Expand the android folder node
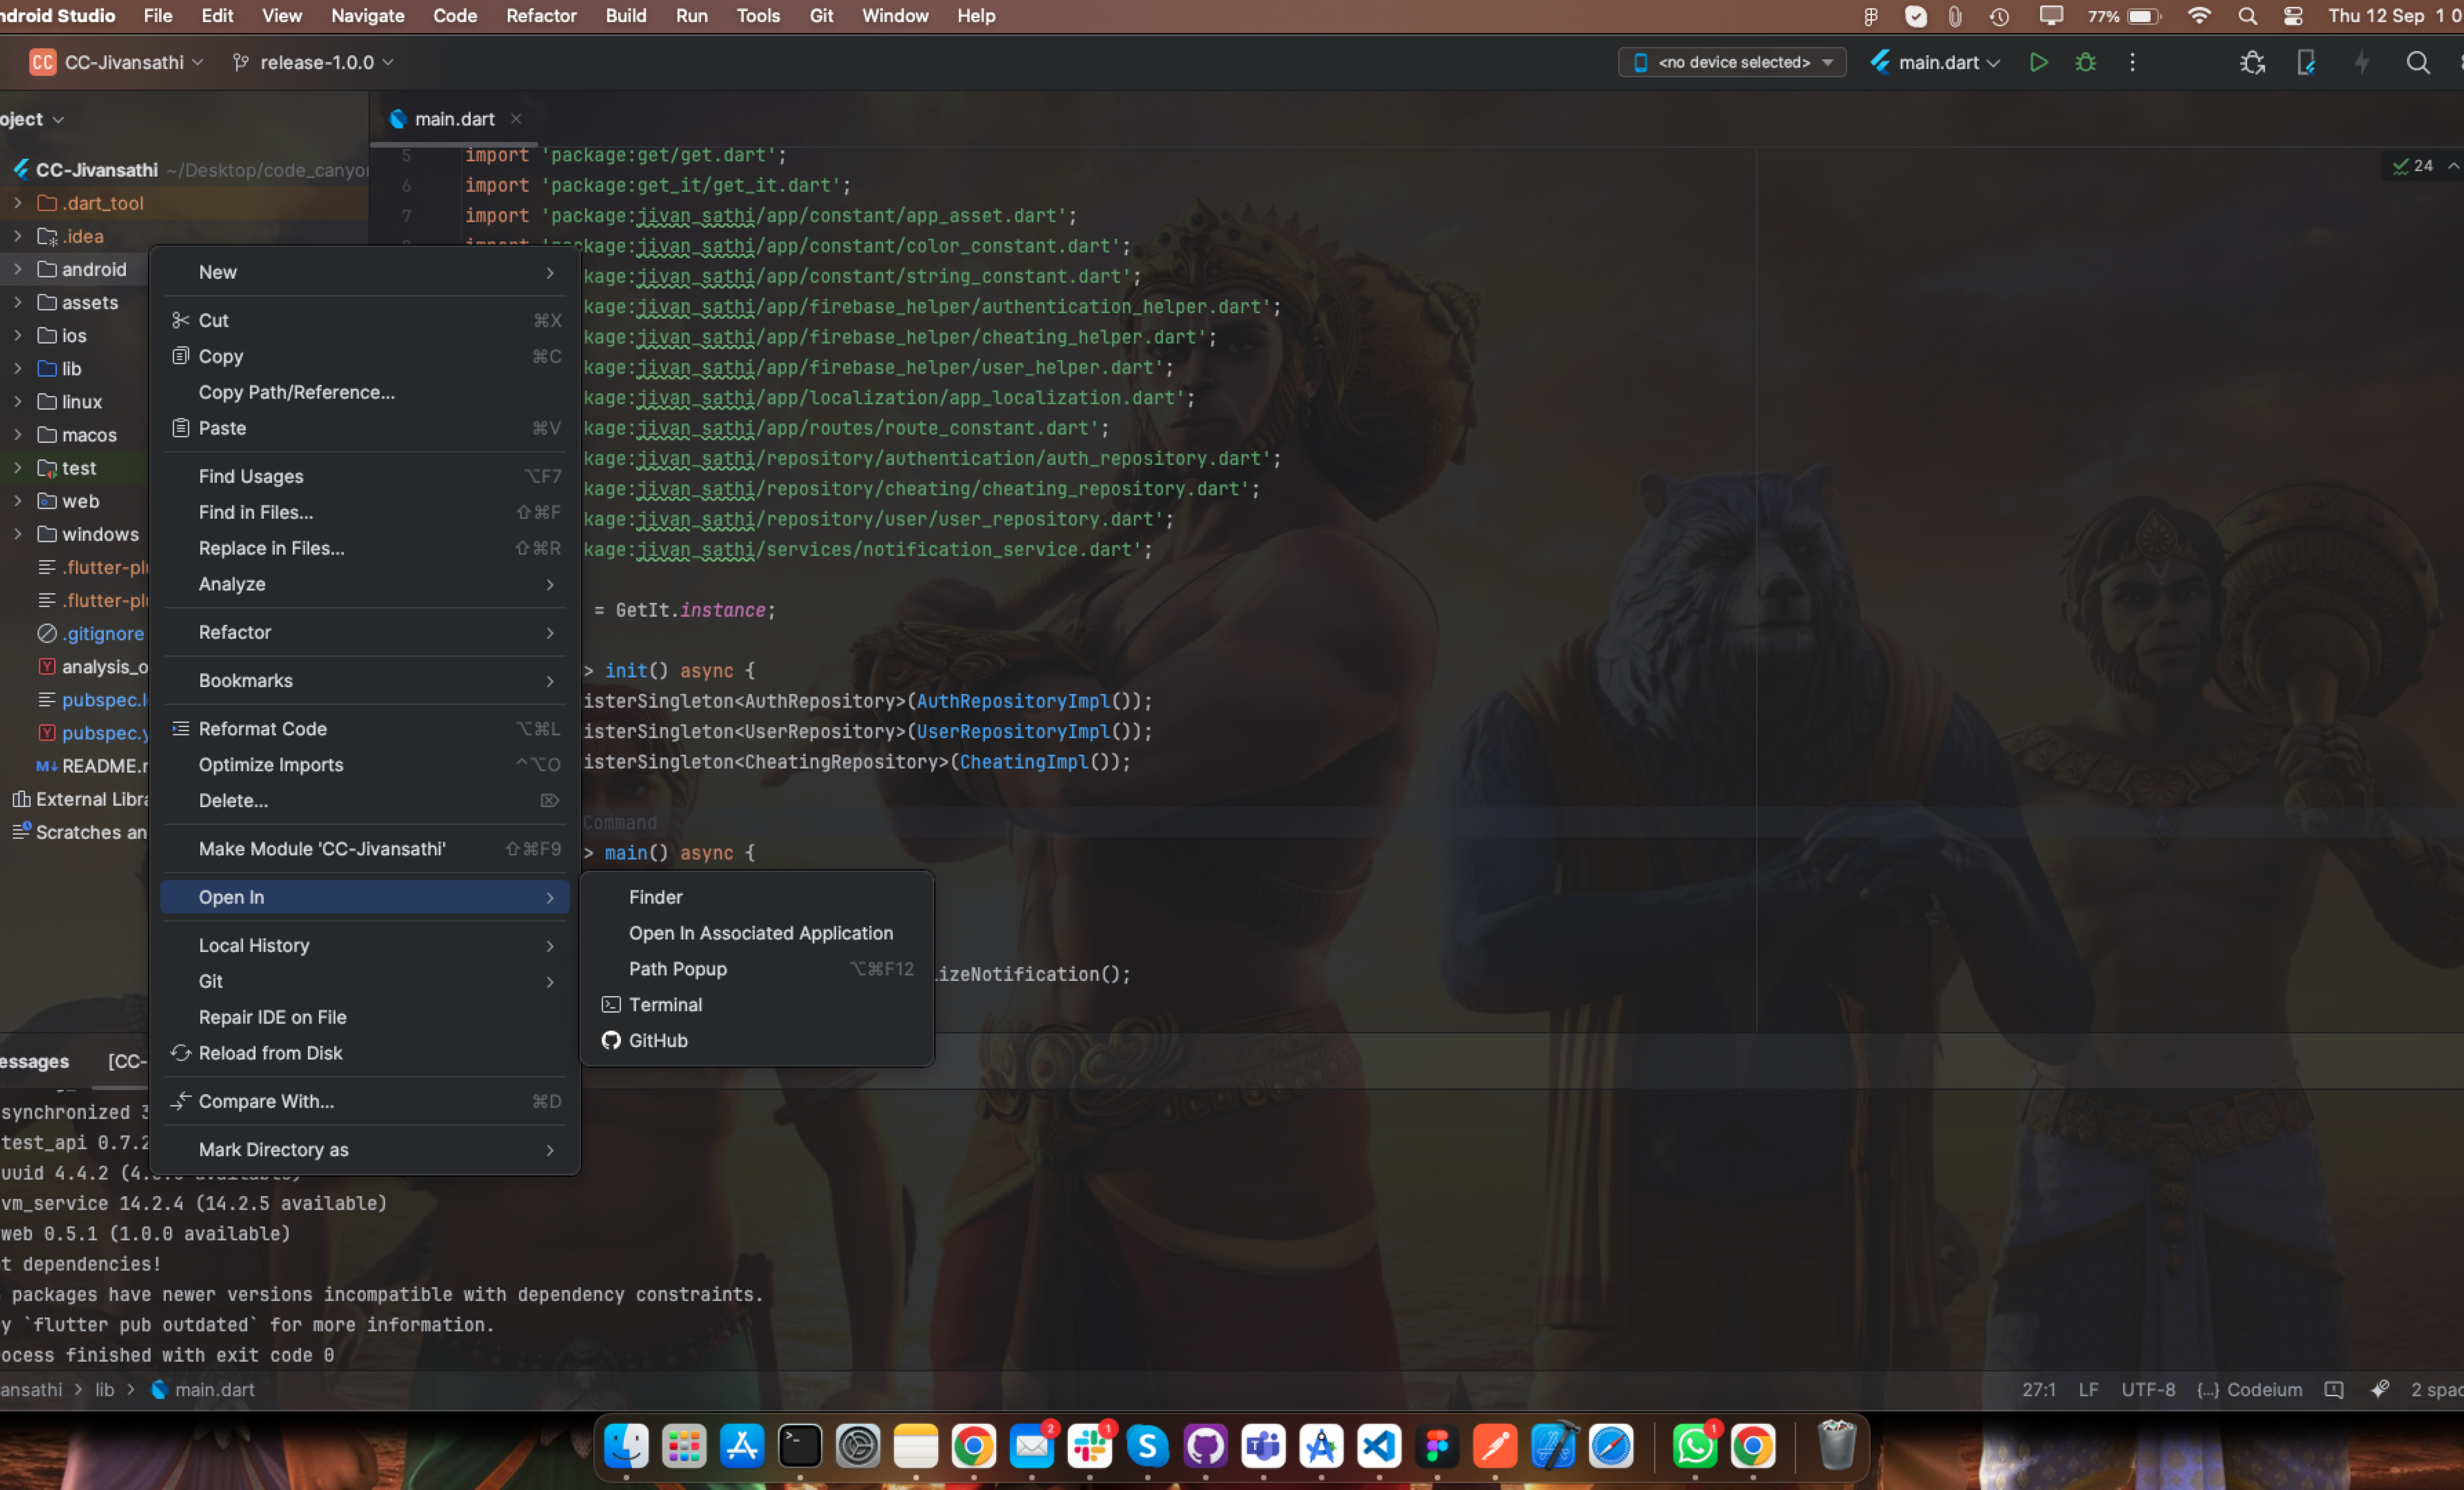 [17, 269]
